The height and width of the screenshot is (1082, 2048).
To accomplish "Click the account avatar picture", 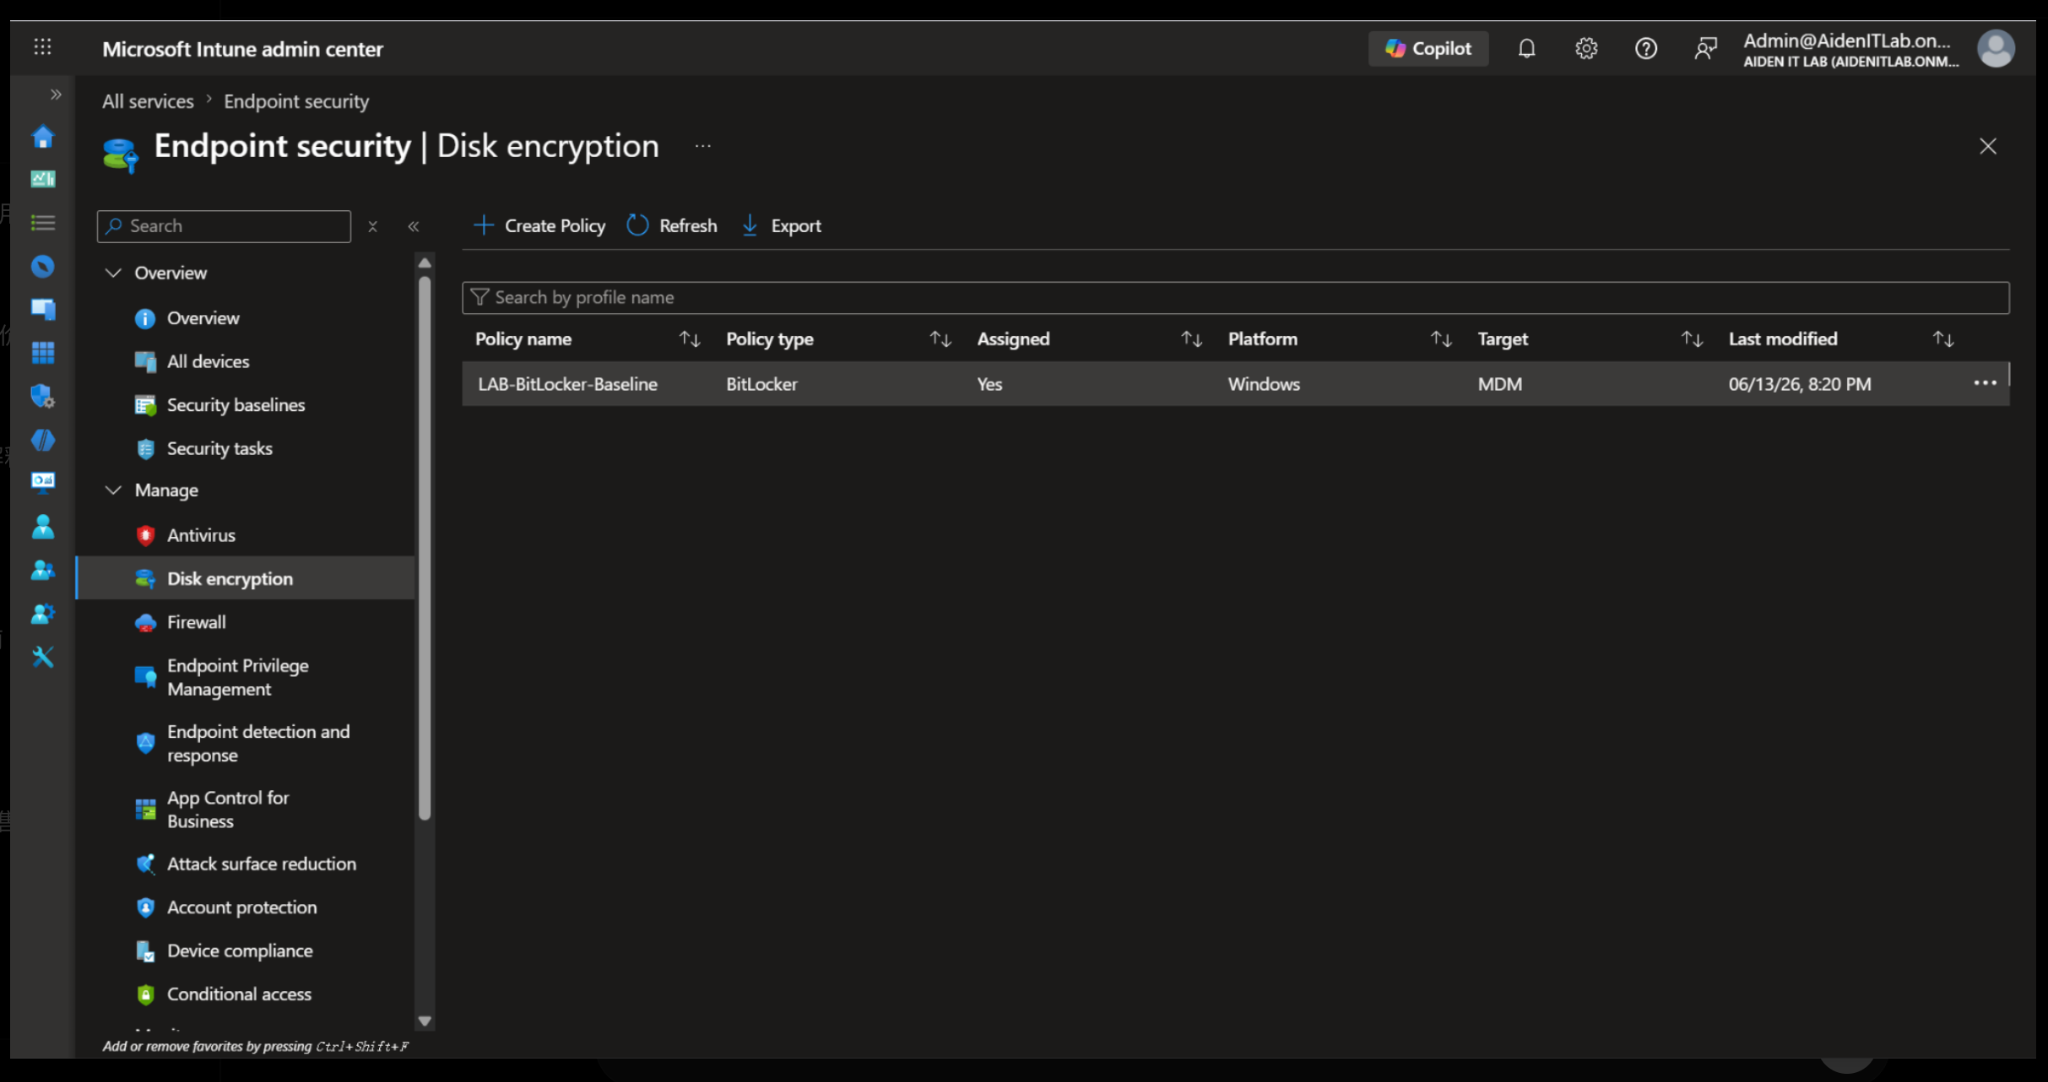I will tap(1996, 48).
